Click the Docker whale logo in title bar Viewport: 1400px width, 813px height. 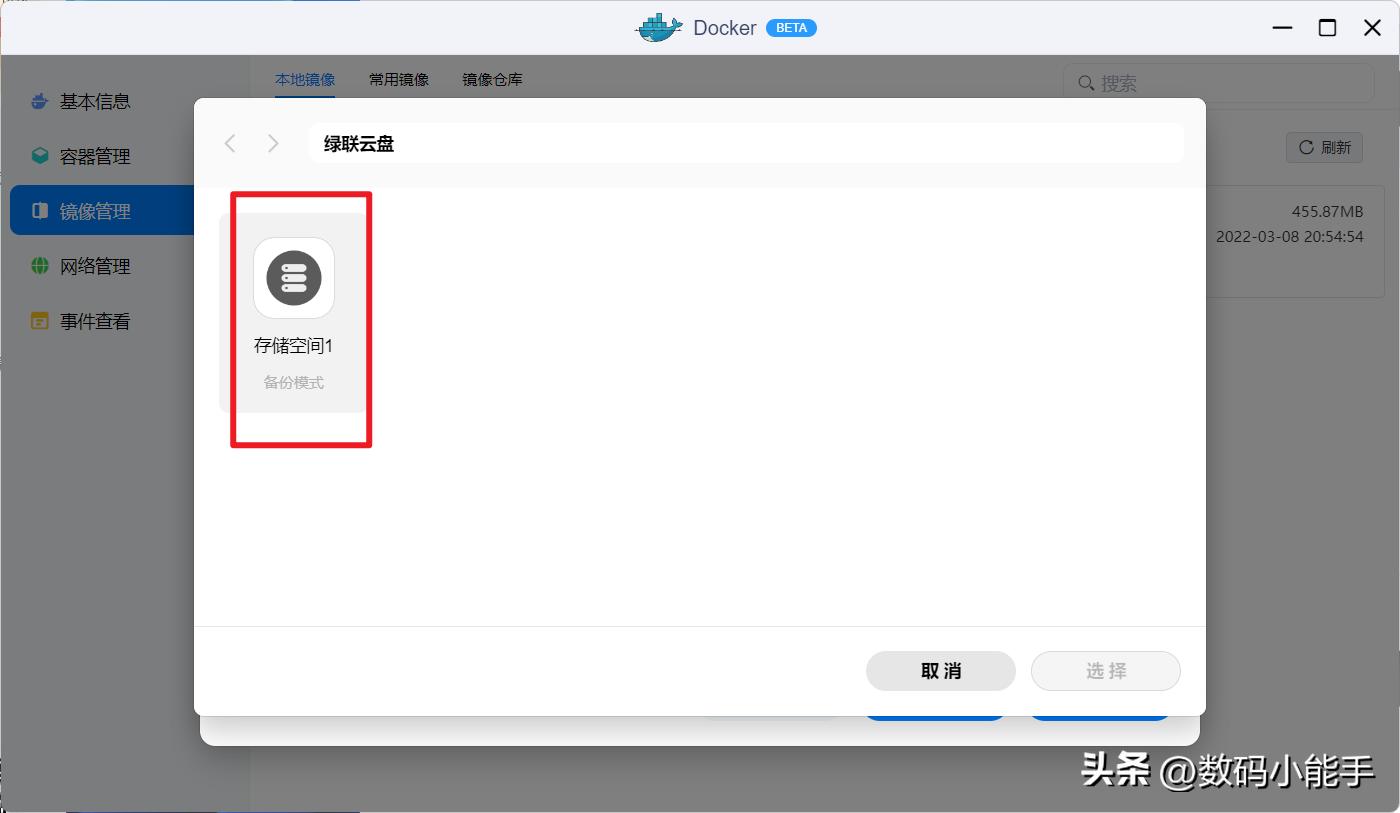[x=658, y=27]
